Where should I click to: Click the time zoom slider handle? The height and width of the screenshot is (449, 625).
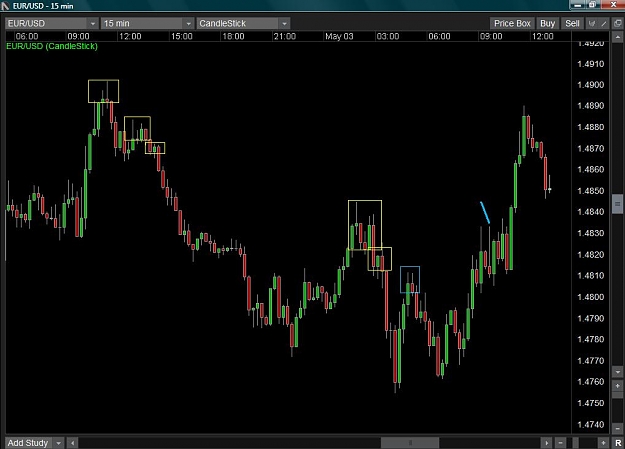pyautogui.click(x=575, y=443)
